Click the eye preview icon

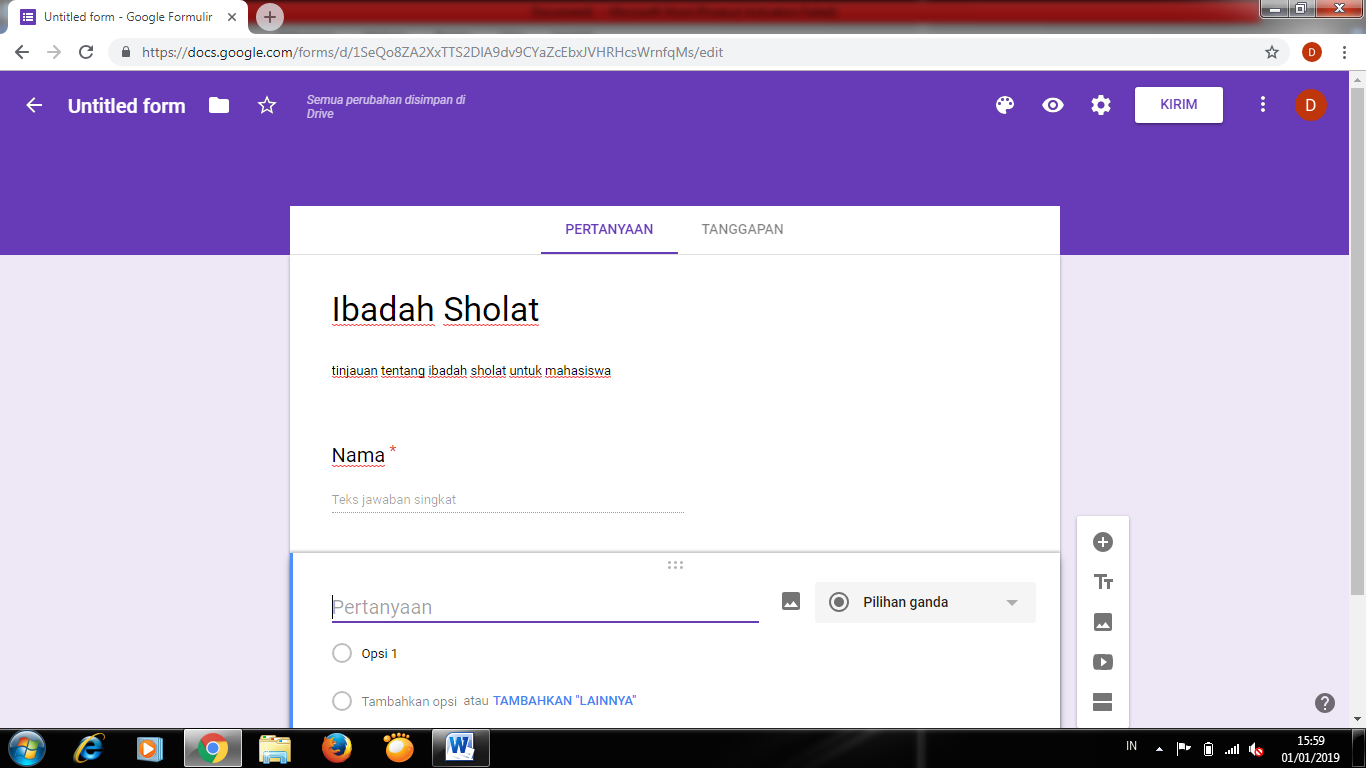coord(1053,105)
